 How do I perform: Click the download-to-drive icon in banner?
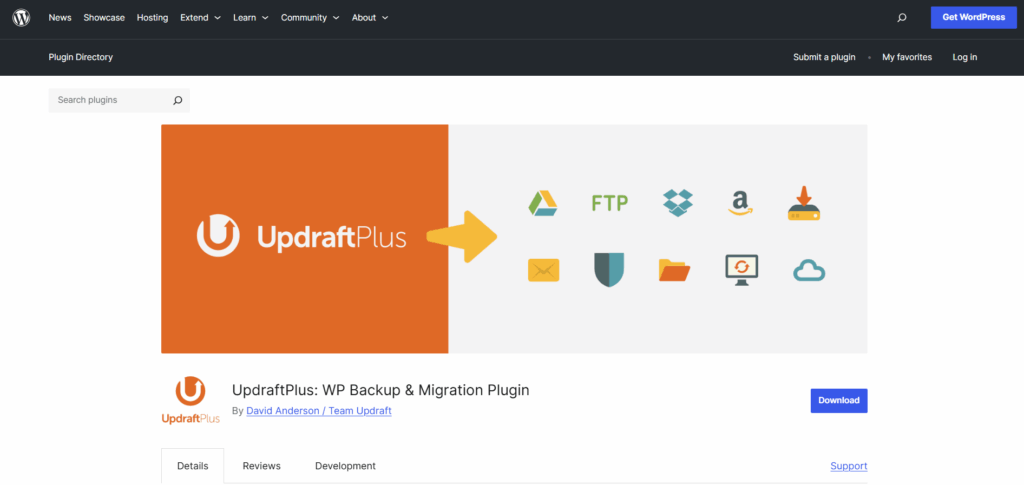point(804,203)
